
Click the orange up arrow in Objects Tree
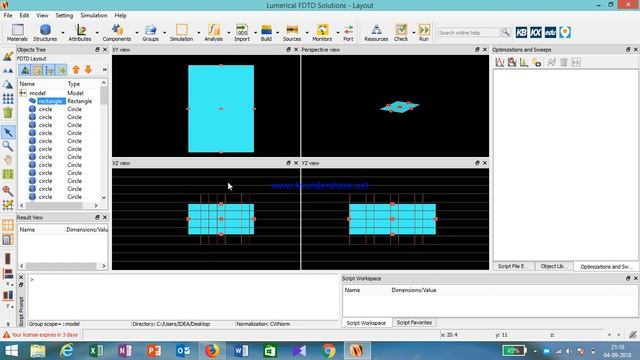point(76,70)
